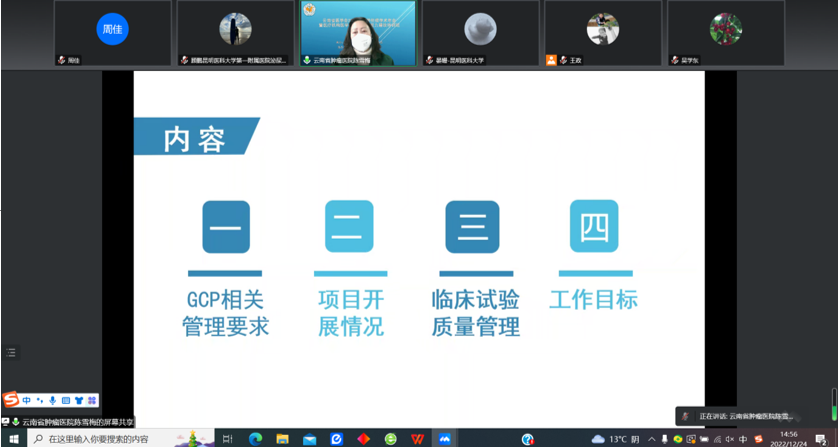This screenshot has height=447, width=838.
Task: Launch Microsoft Edge from the taskbar
Action: tap(255, 439)
